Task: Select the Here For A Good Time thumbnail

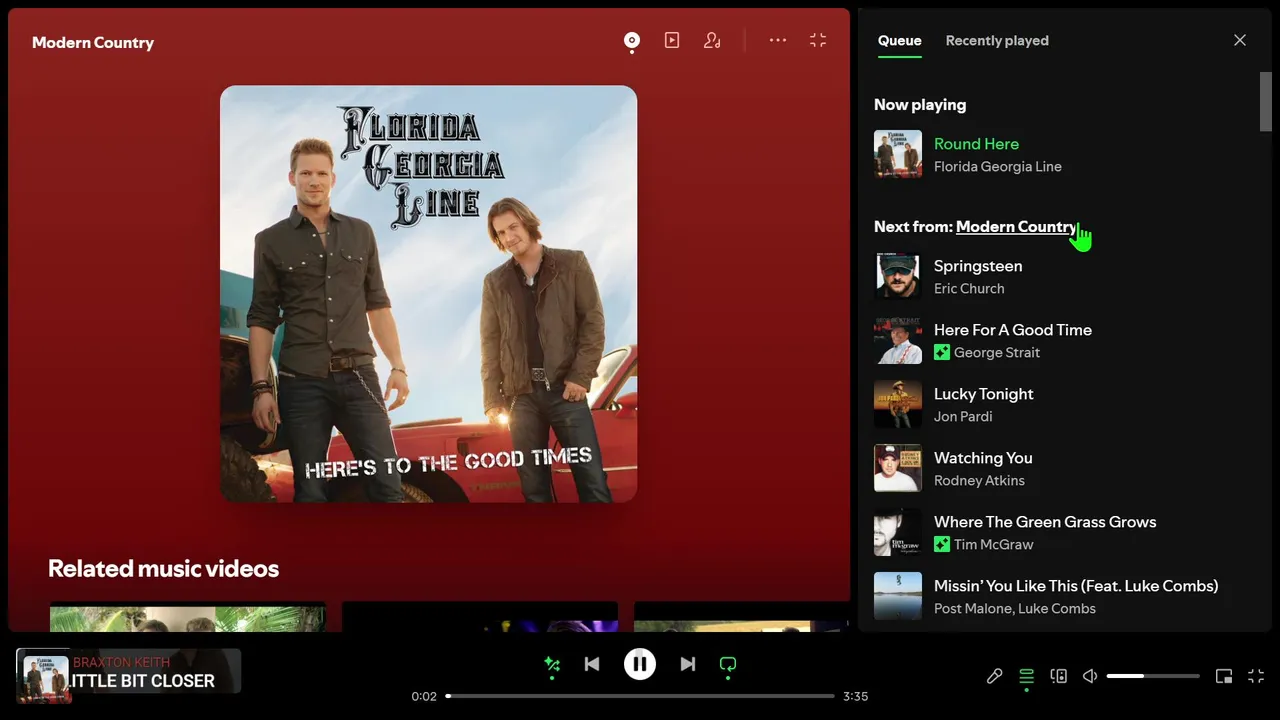Action: [x=898, y=340]
